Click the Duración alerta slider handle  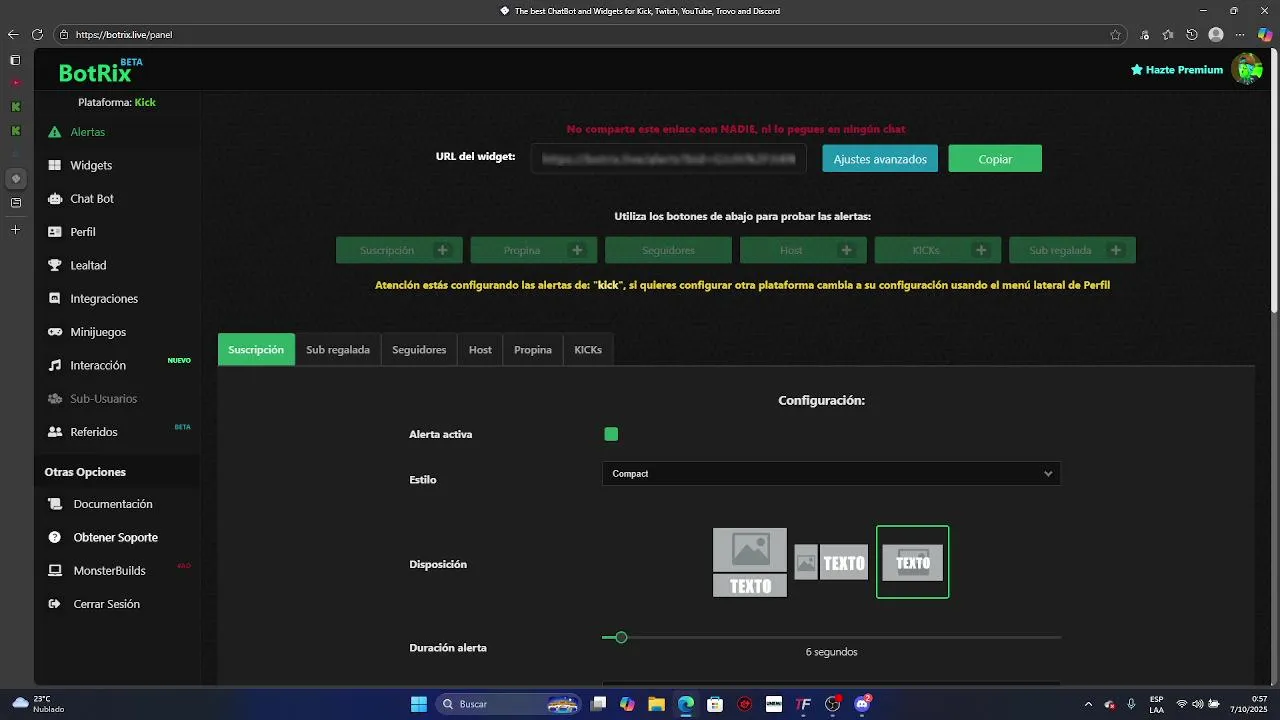(x=621, y=637)
